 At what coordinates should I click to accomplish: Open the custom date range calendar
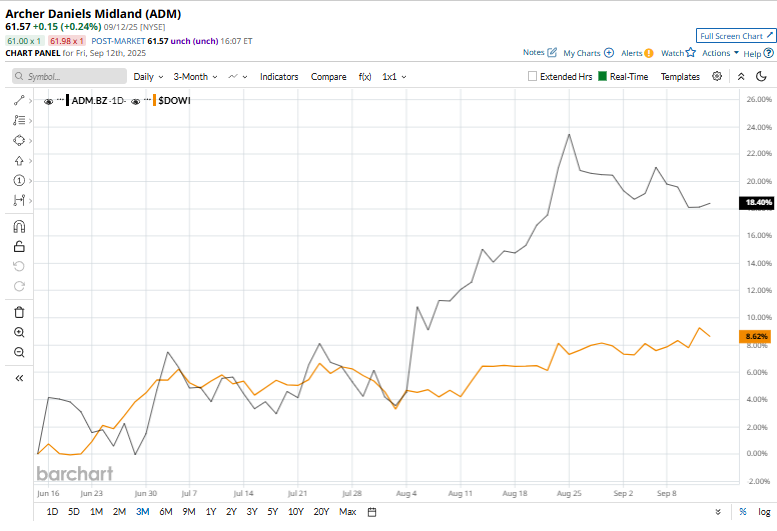pyautogui.click(x=372, y=512)
